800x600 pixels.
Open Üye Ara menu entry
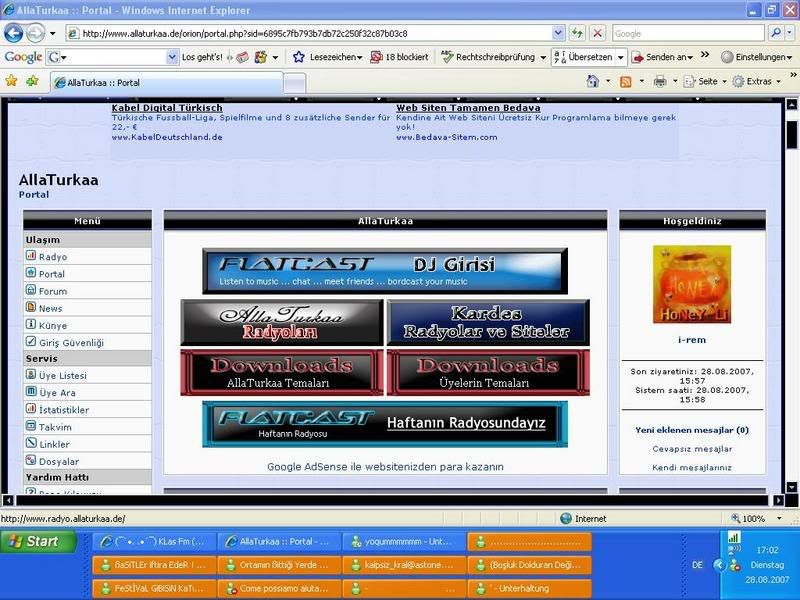(x=57, y=393)
